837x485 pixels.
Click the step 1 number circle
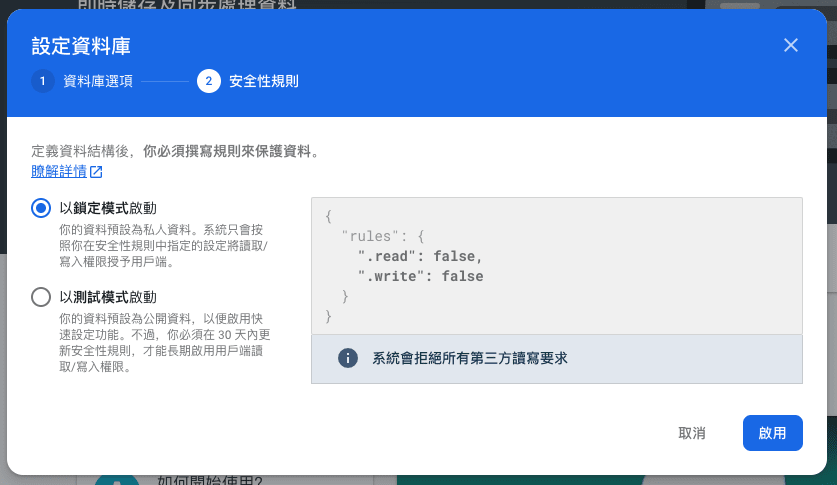click(43, 81)
